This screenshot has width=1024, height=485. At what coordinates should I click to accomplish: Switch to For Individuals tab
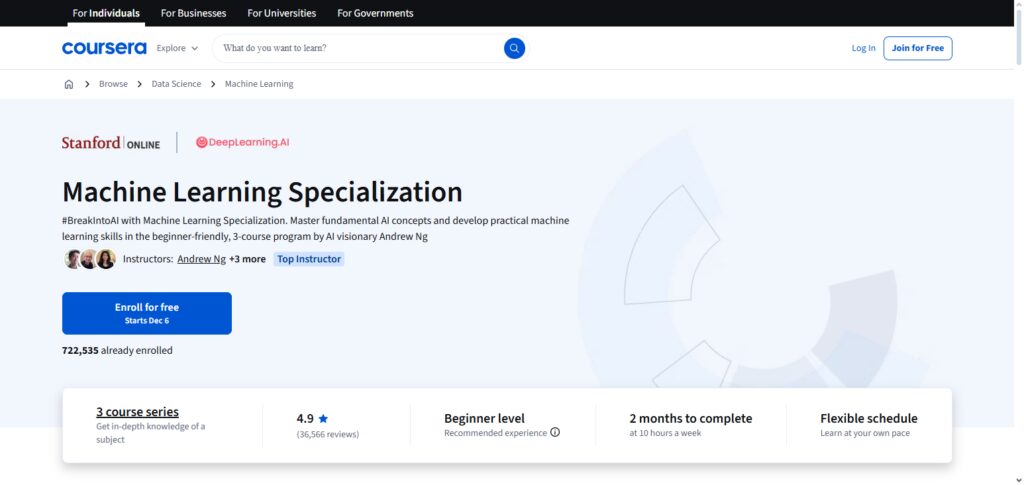click(106, 13)
